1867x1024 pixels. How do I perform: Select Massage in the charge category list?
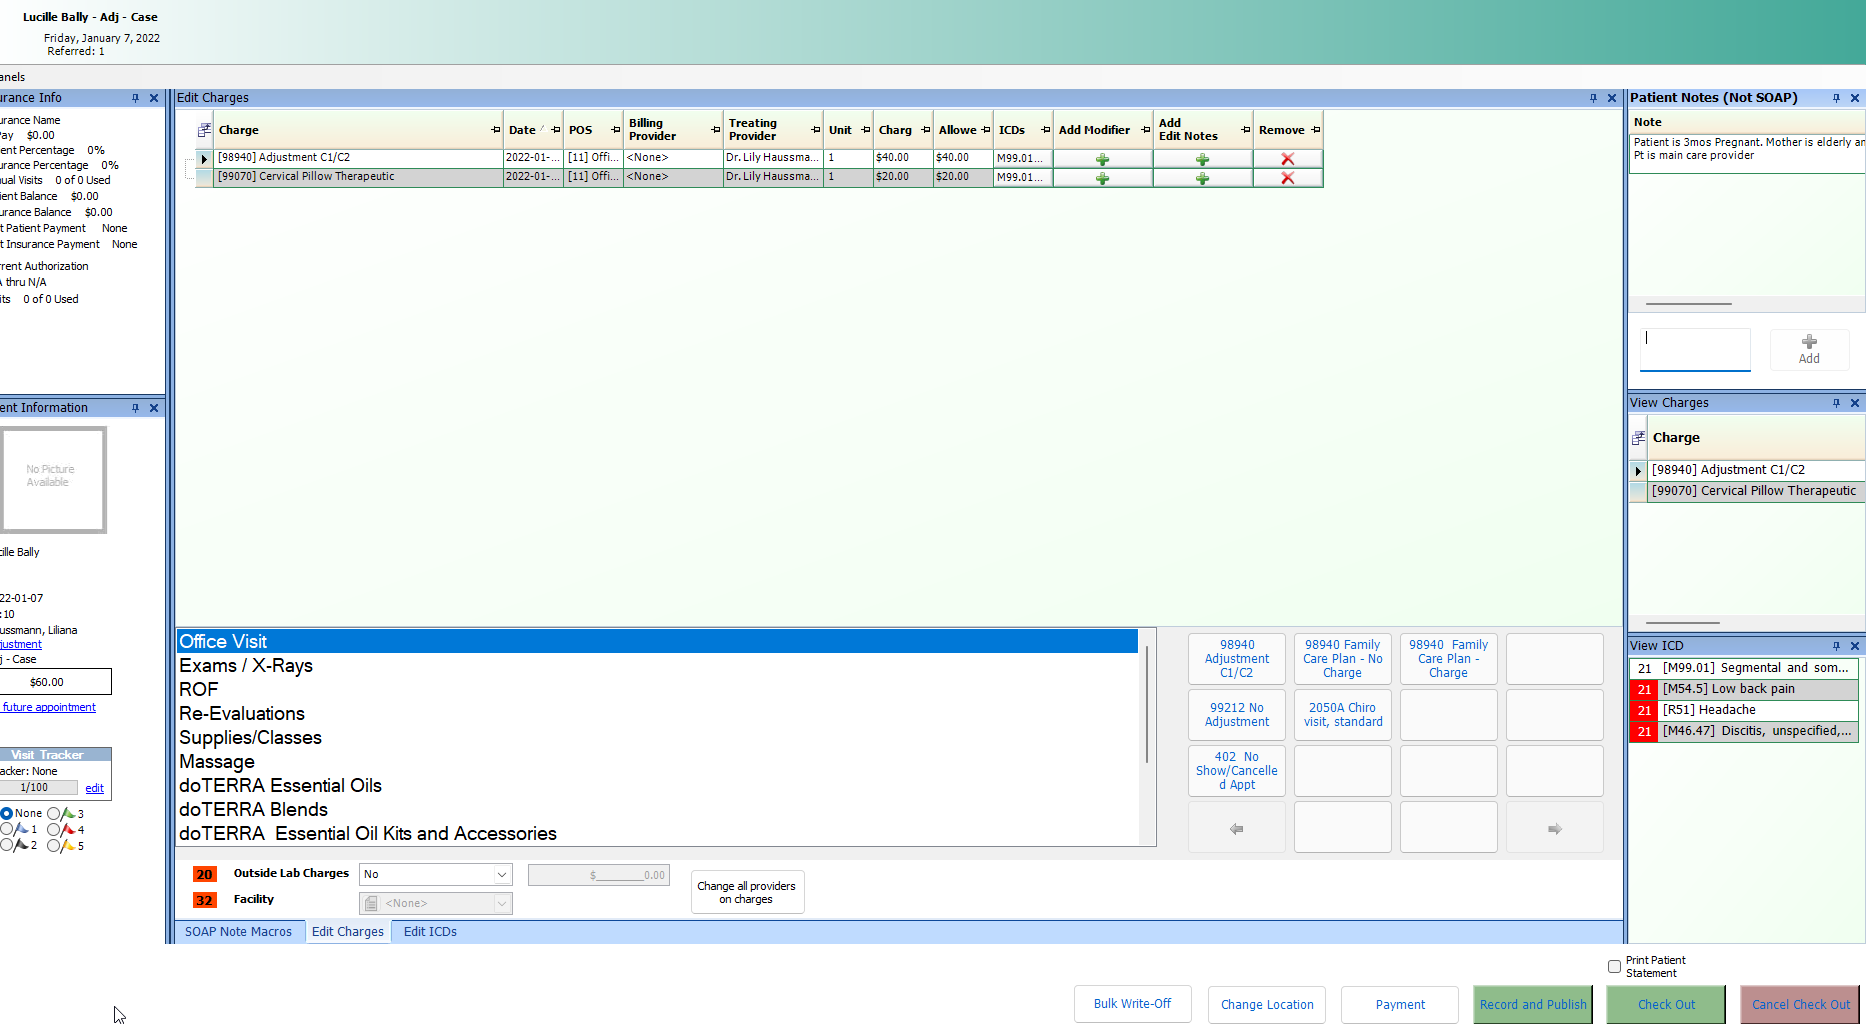coord(217,761)
